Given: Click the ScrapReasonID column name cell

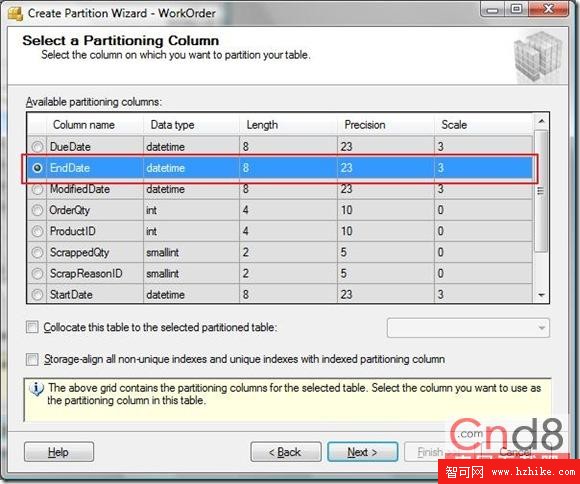Looking at the screenshot, I should coord(95,273).
